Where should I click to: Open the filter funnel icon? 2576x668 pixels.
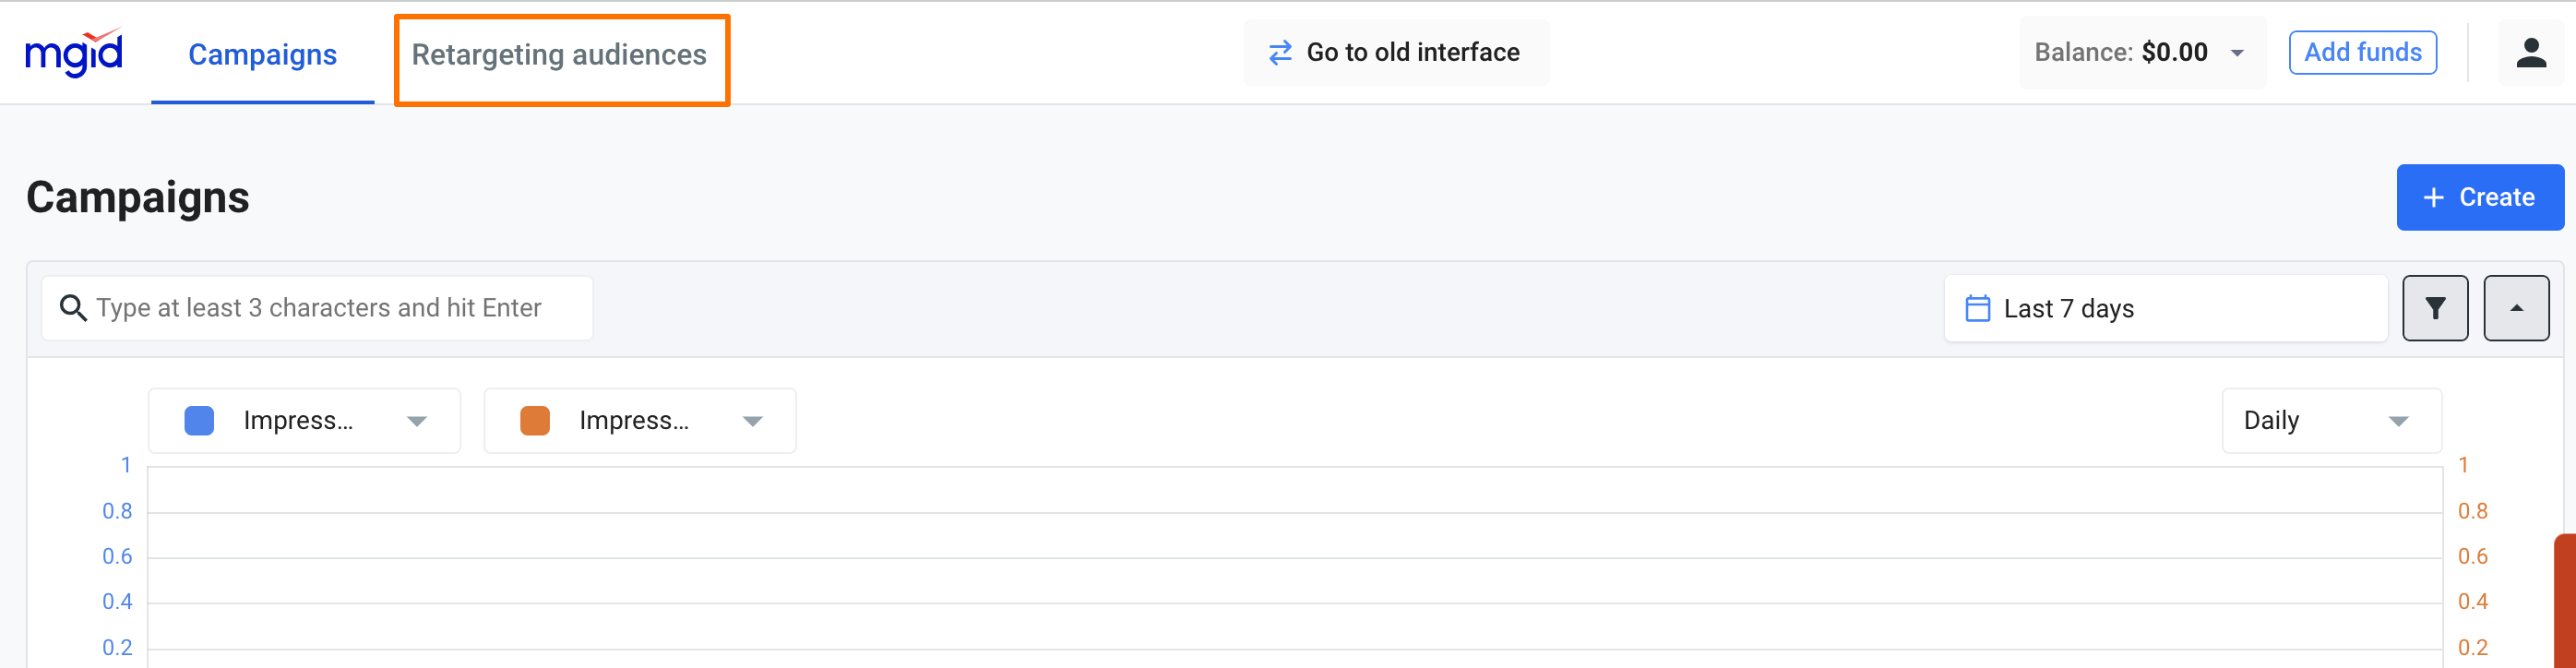(2434, 309)
